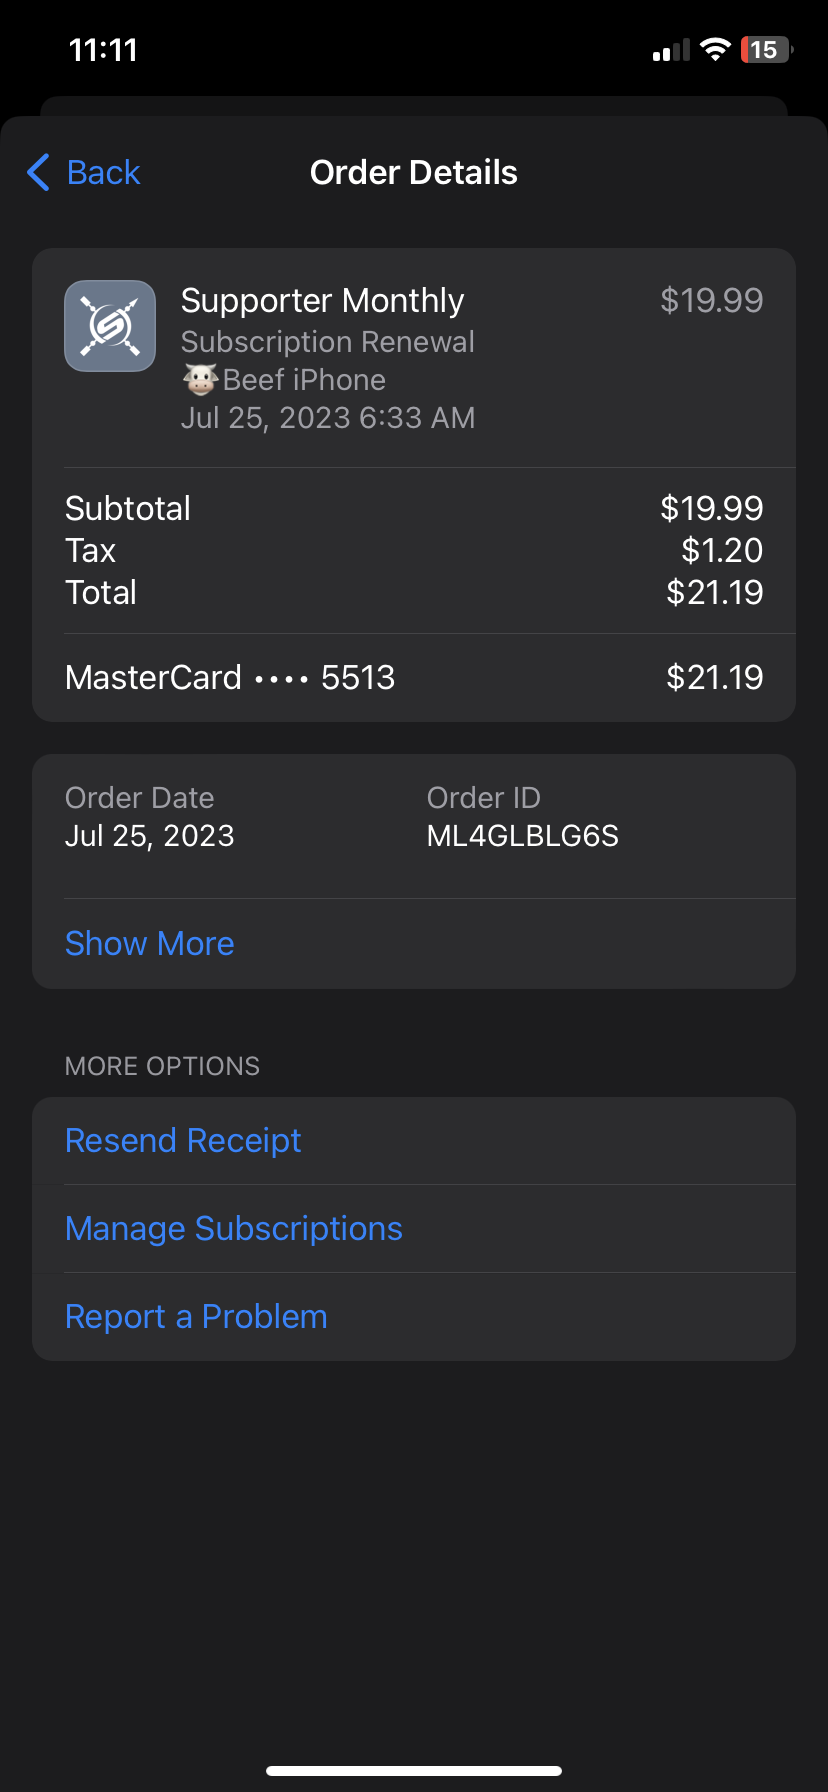
Task: Open Manage Subscriptions
Action: 234,1228
